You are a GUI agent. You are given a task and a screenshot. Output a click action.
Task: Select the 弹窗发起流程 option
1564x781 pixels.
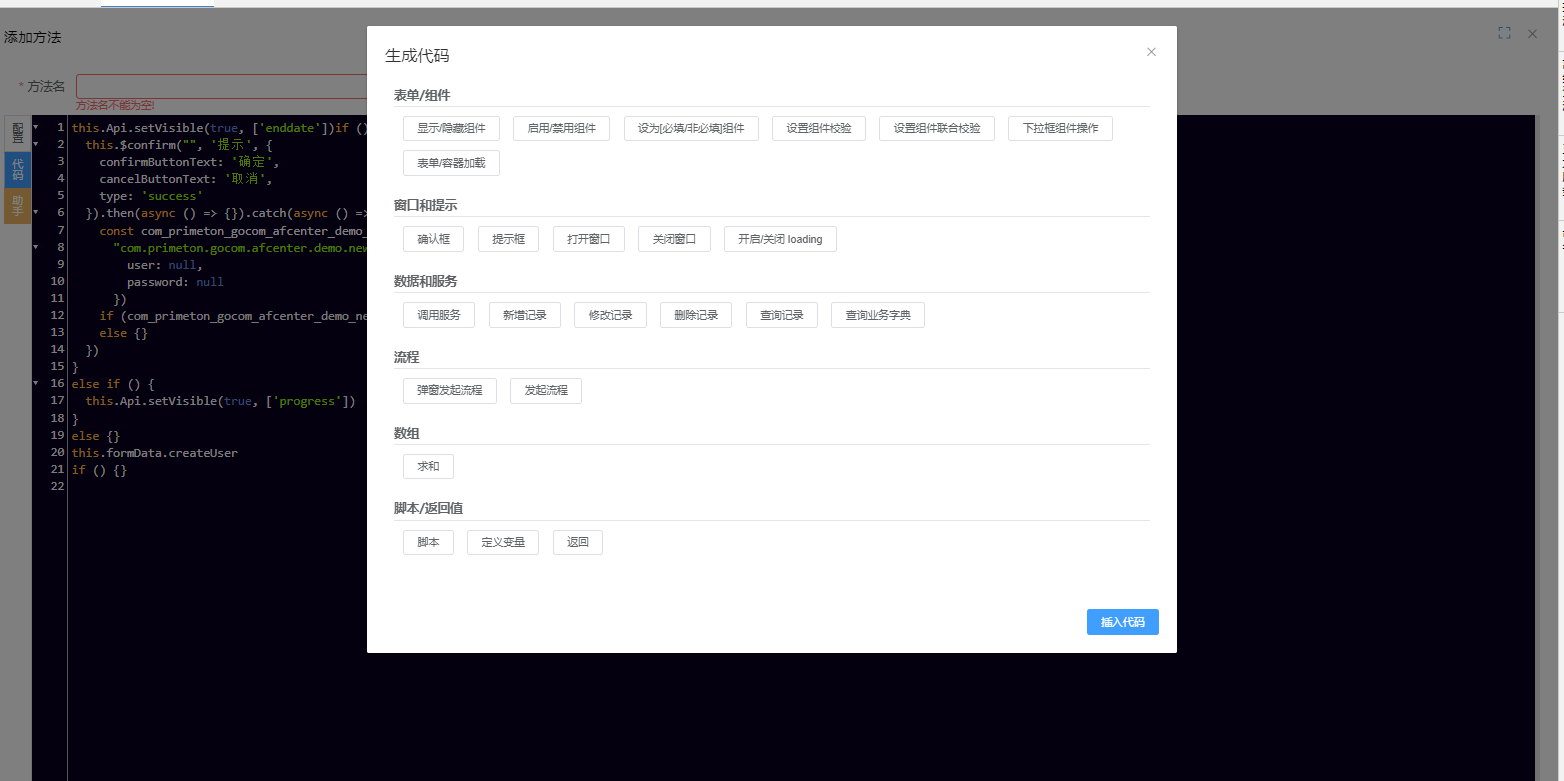tap(449, 390)
